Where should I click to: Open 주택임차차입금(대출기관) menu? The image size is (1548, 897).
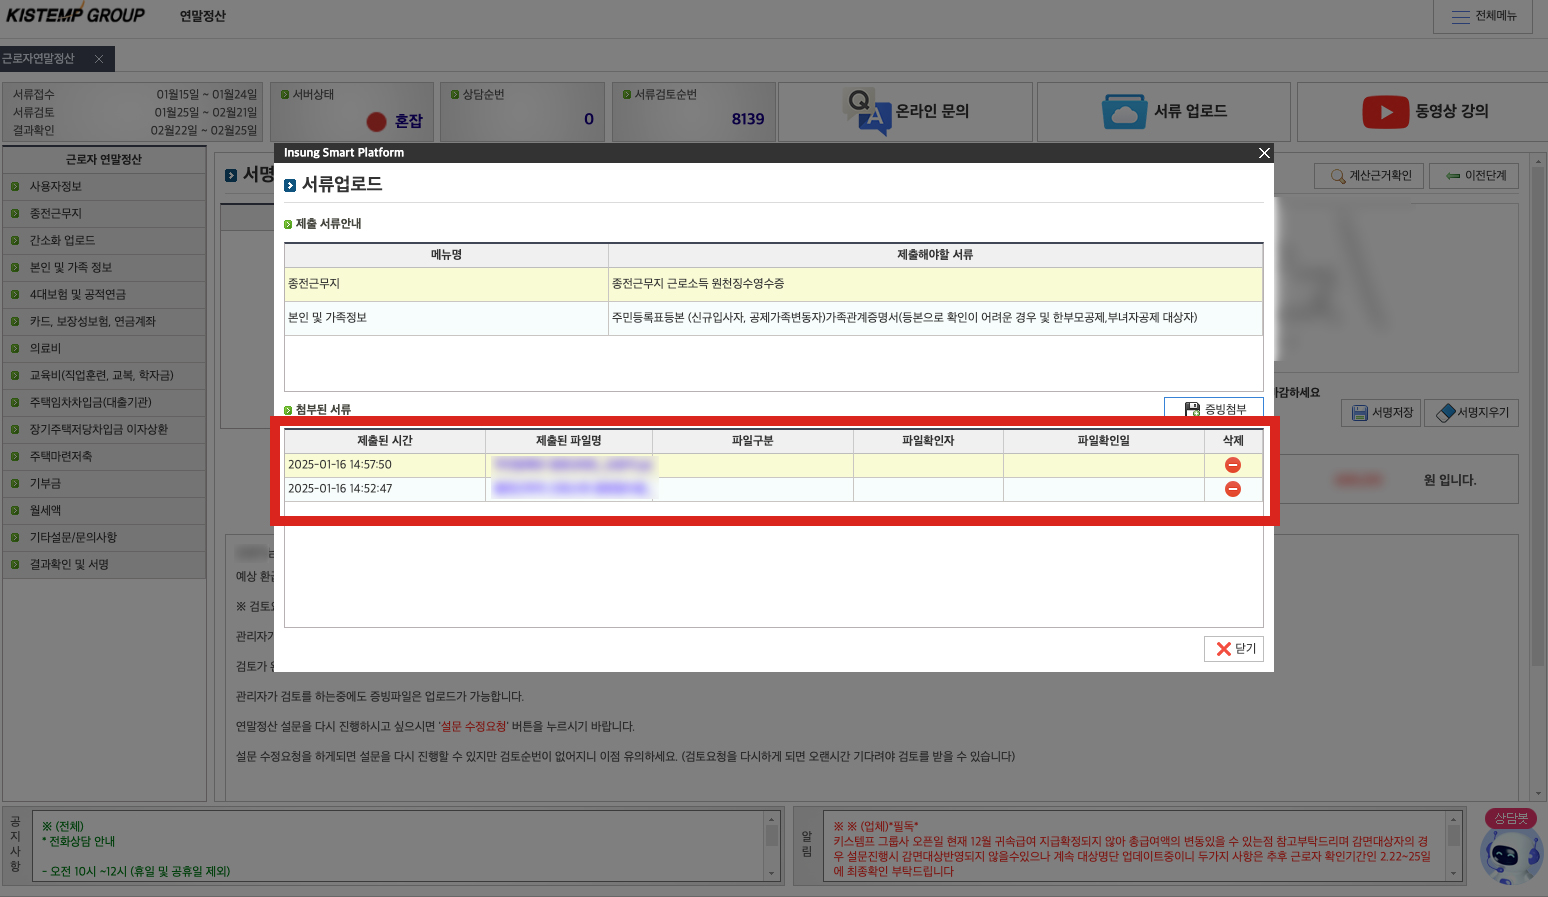(x=104, y=403)
